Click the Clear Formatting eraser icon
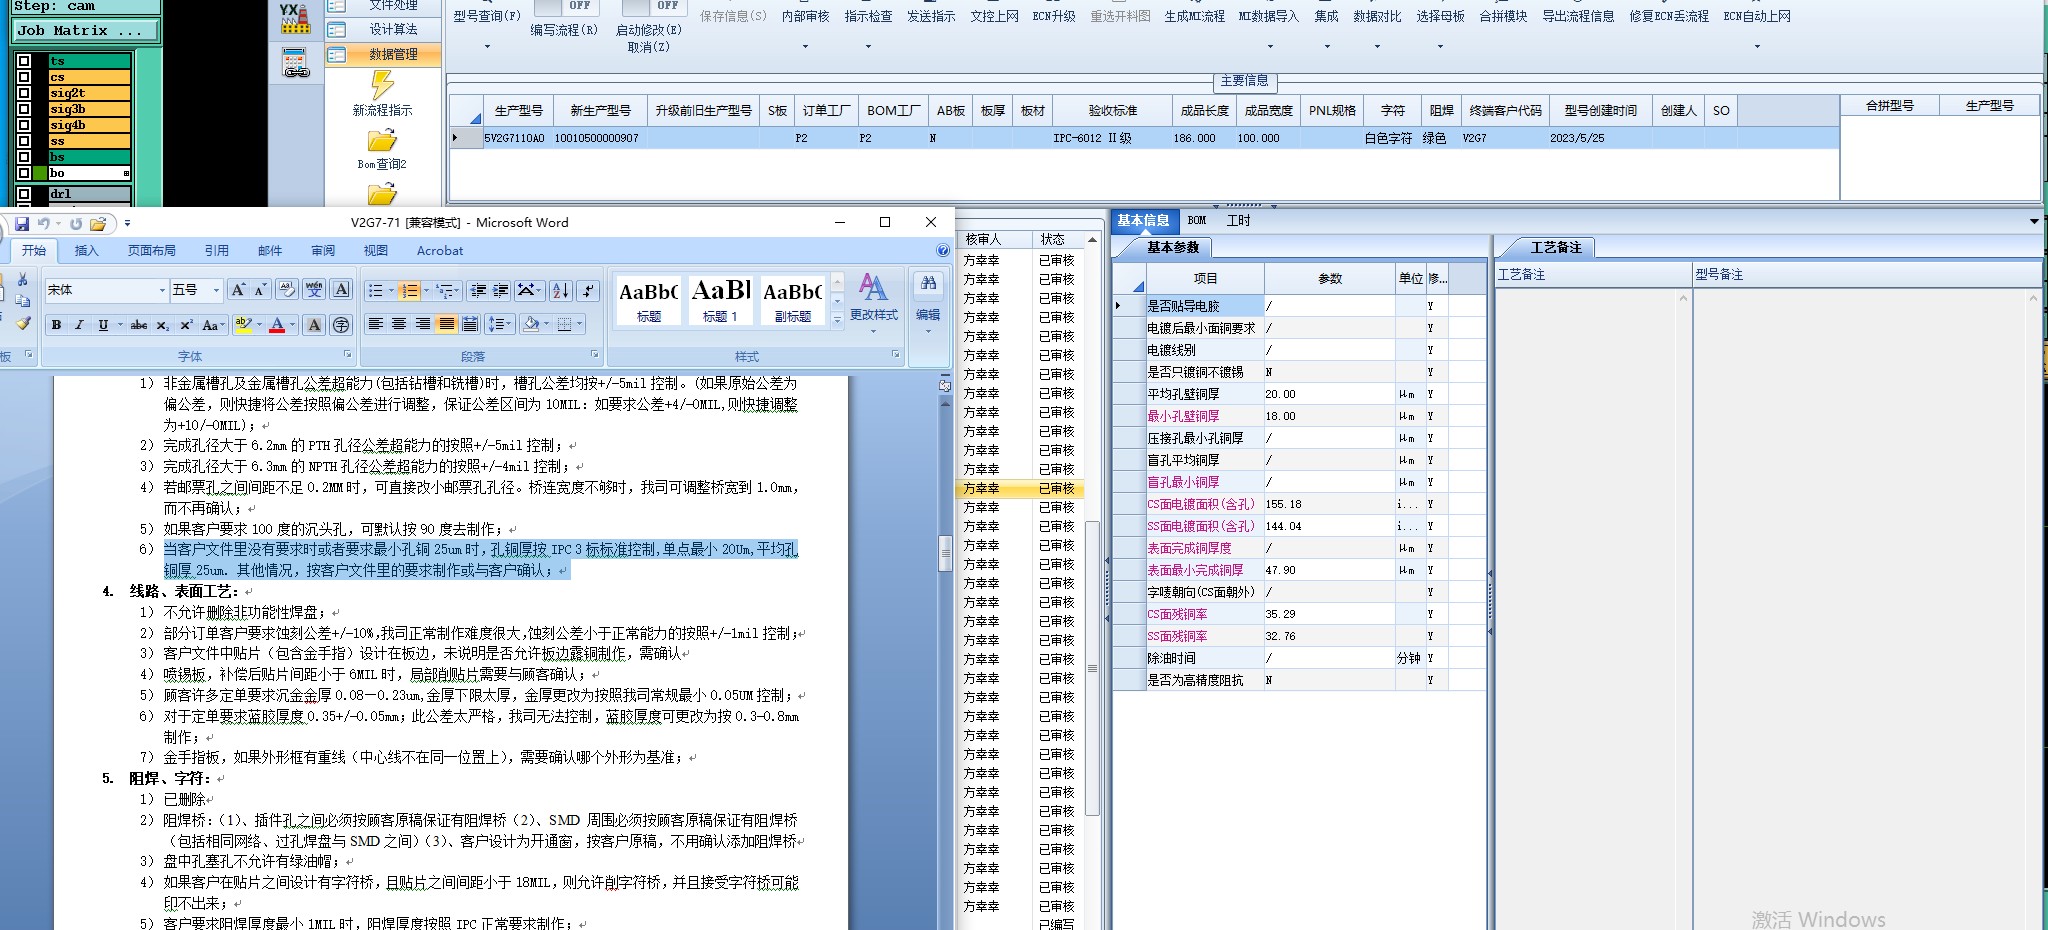 click(x=287, y=290)
